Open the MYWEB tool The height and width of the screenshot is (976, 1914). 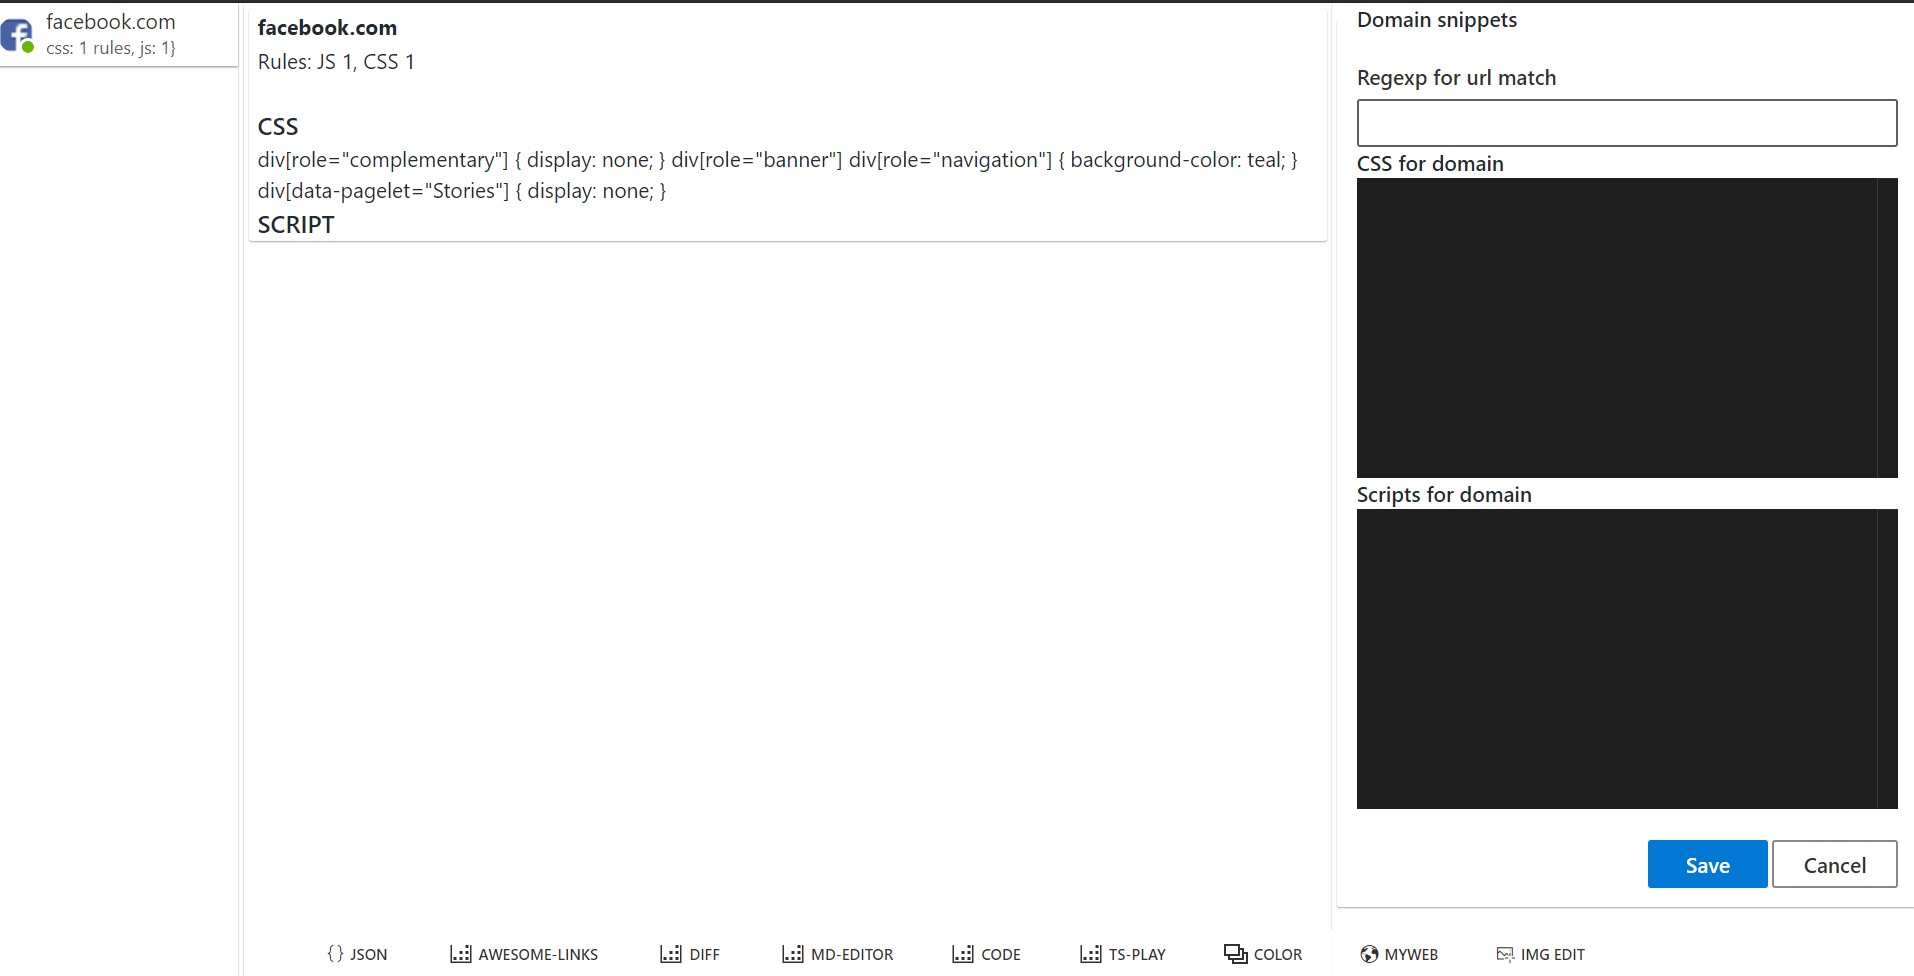1399,954
